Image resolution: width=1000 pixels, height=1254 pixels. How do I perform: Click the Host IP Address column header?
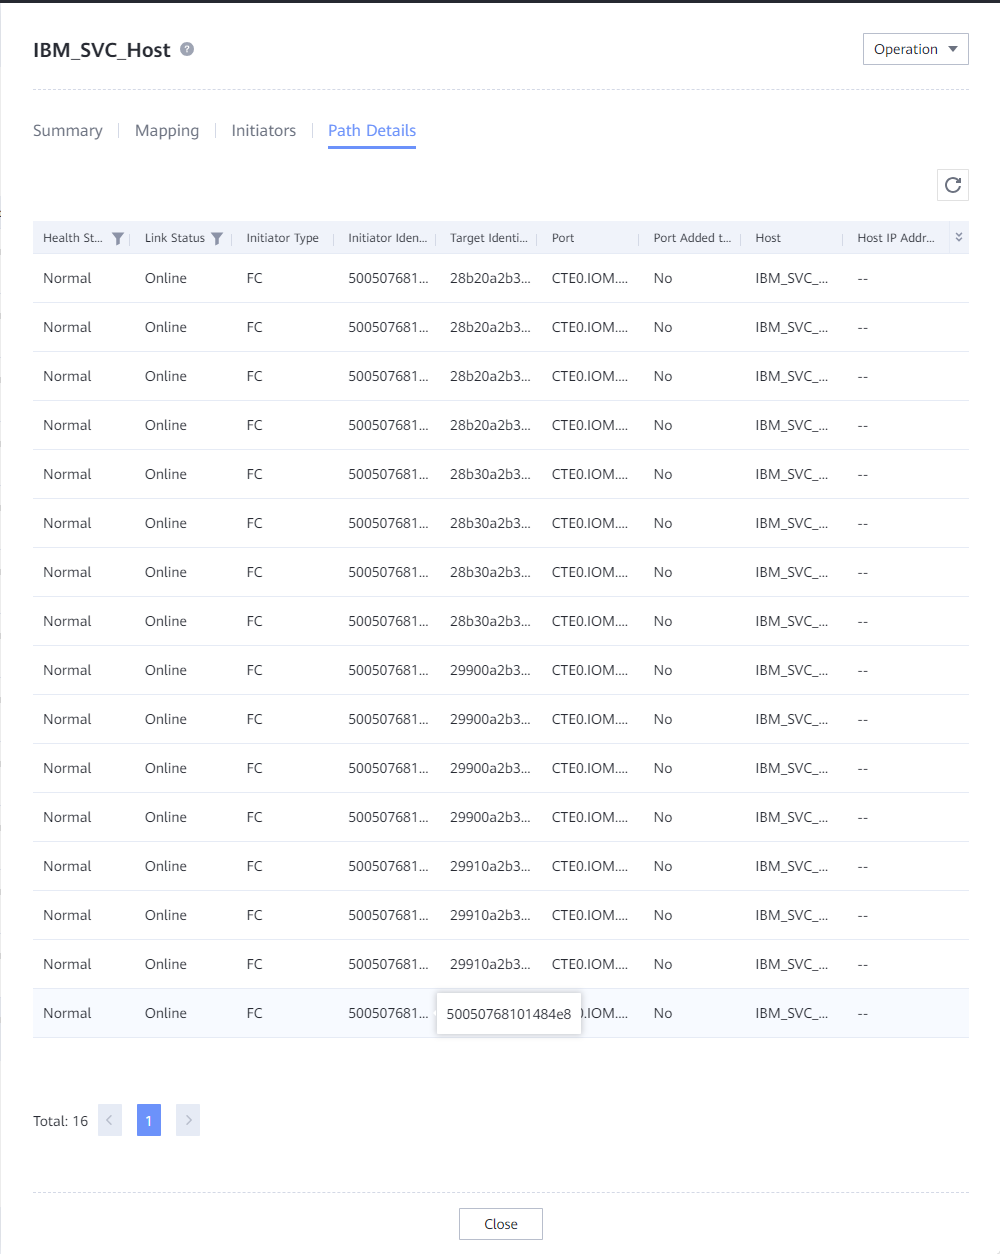click(x=895, y=238)
